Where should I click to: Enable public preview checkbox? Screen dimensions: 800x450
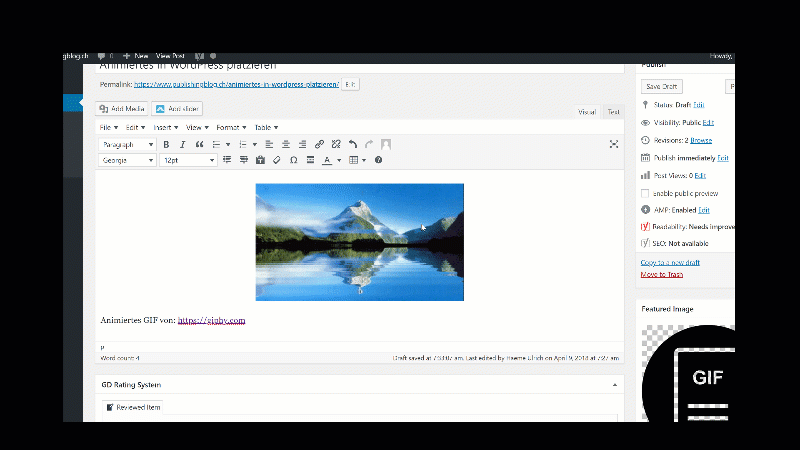click(x=645, y=193)
